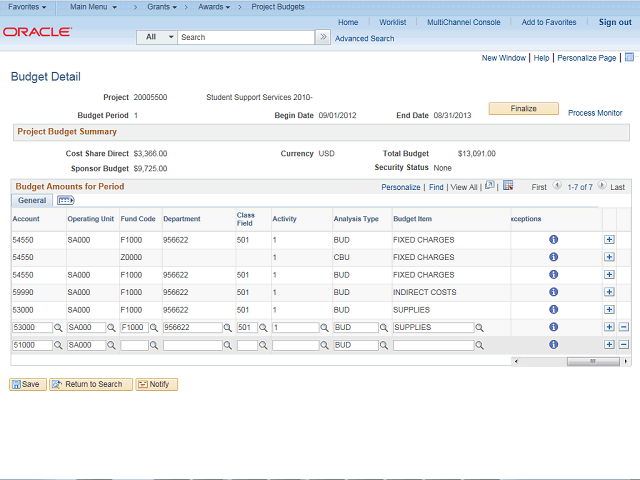Open the Process Monitor link
This screenshot has height=480, width=640.
tap(595, 113)
